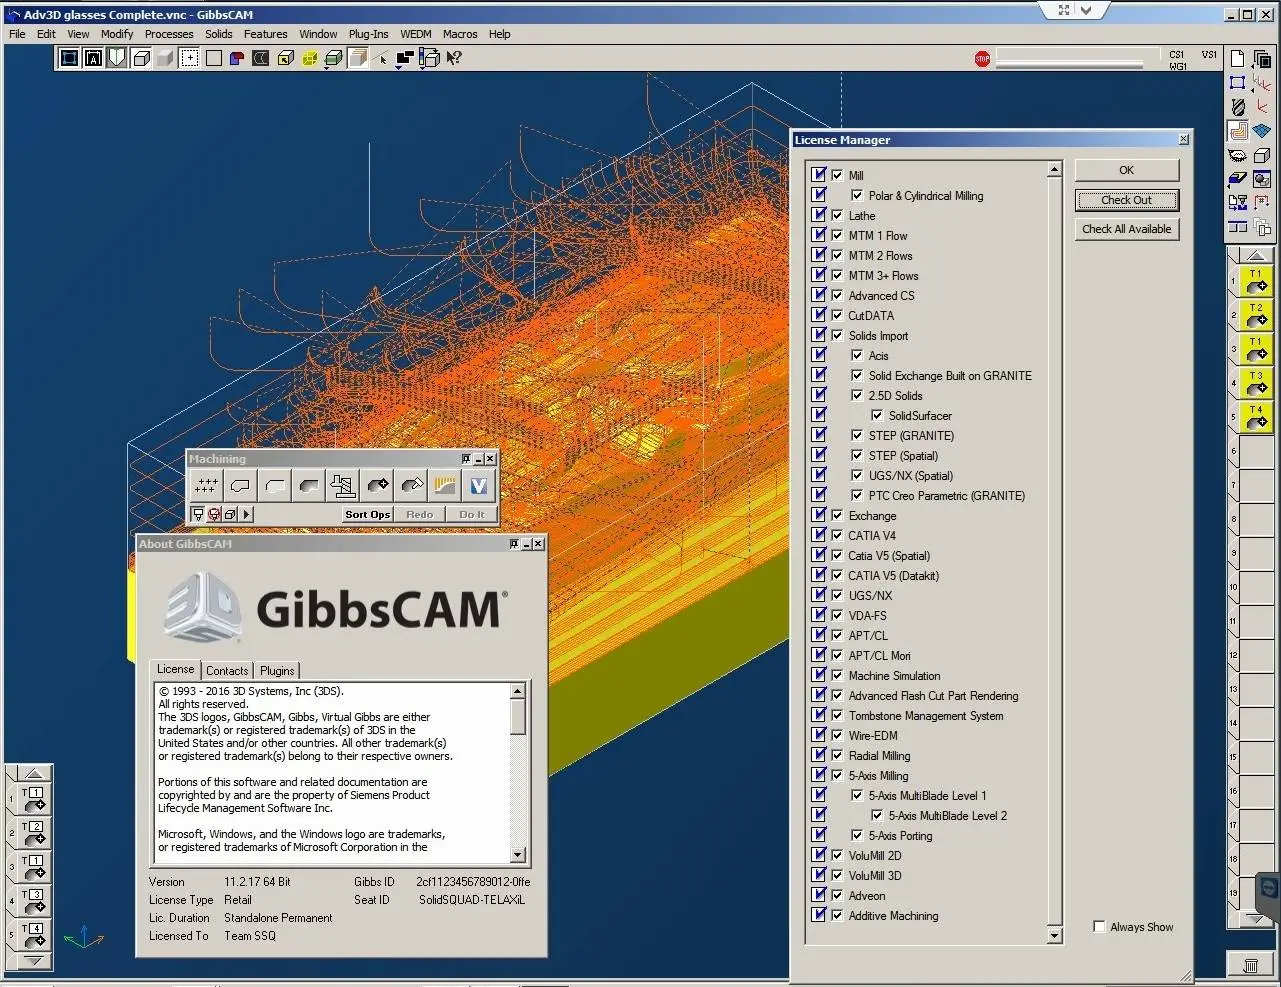Click the Check Out button

(1127, 200)
